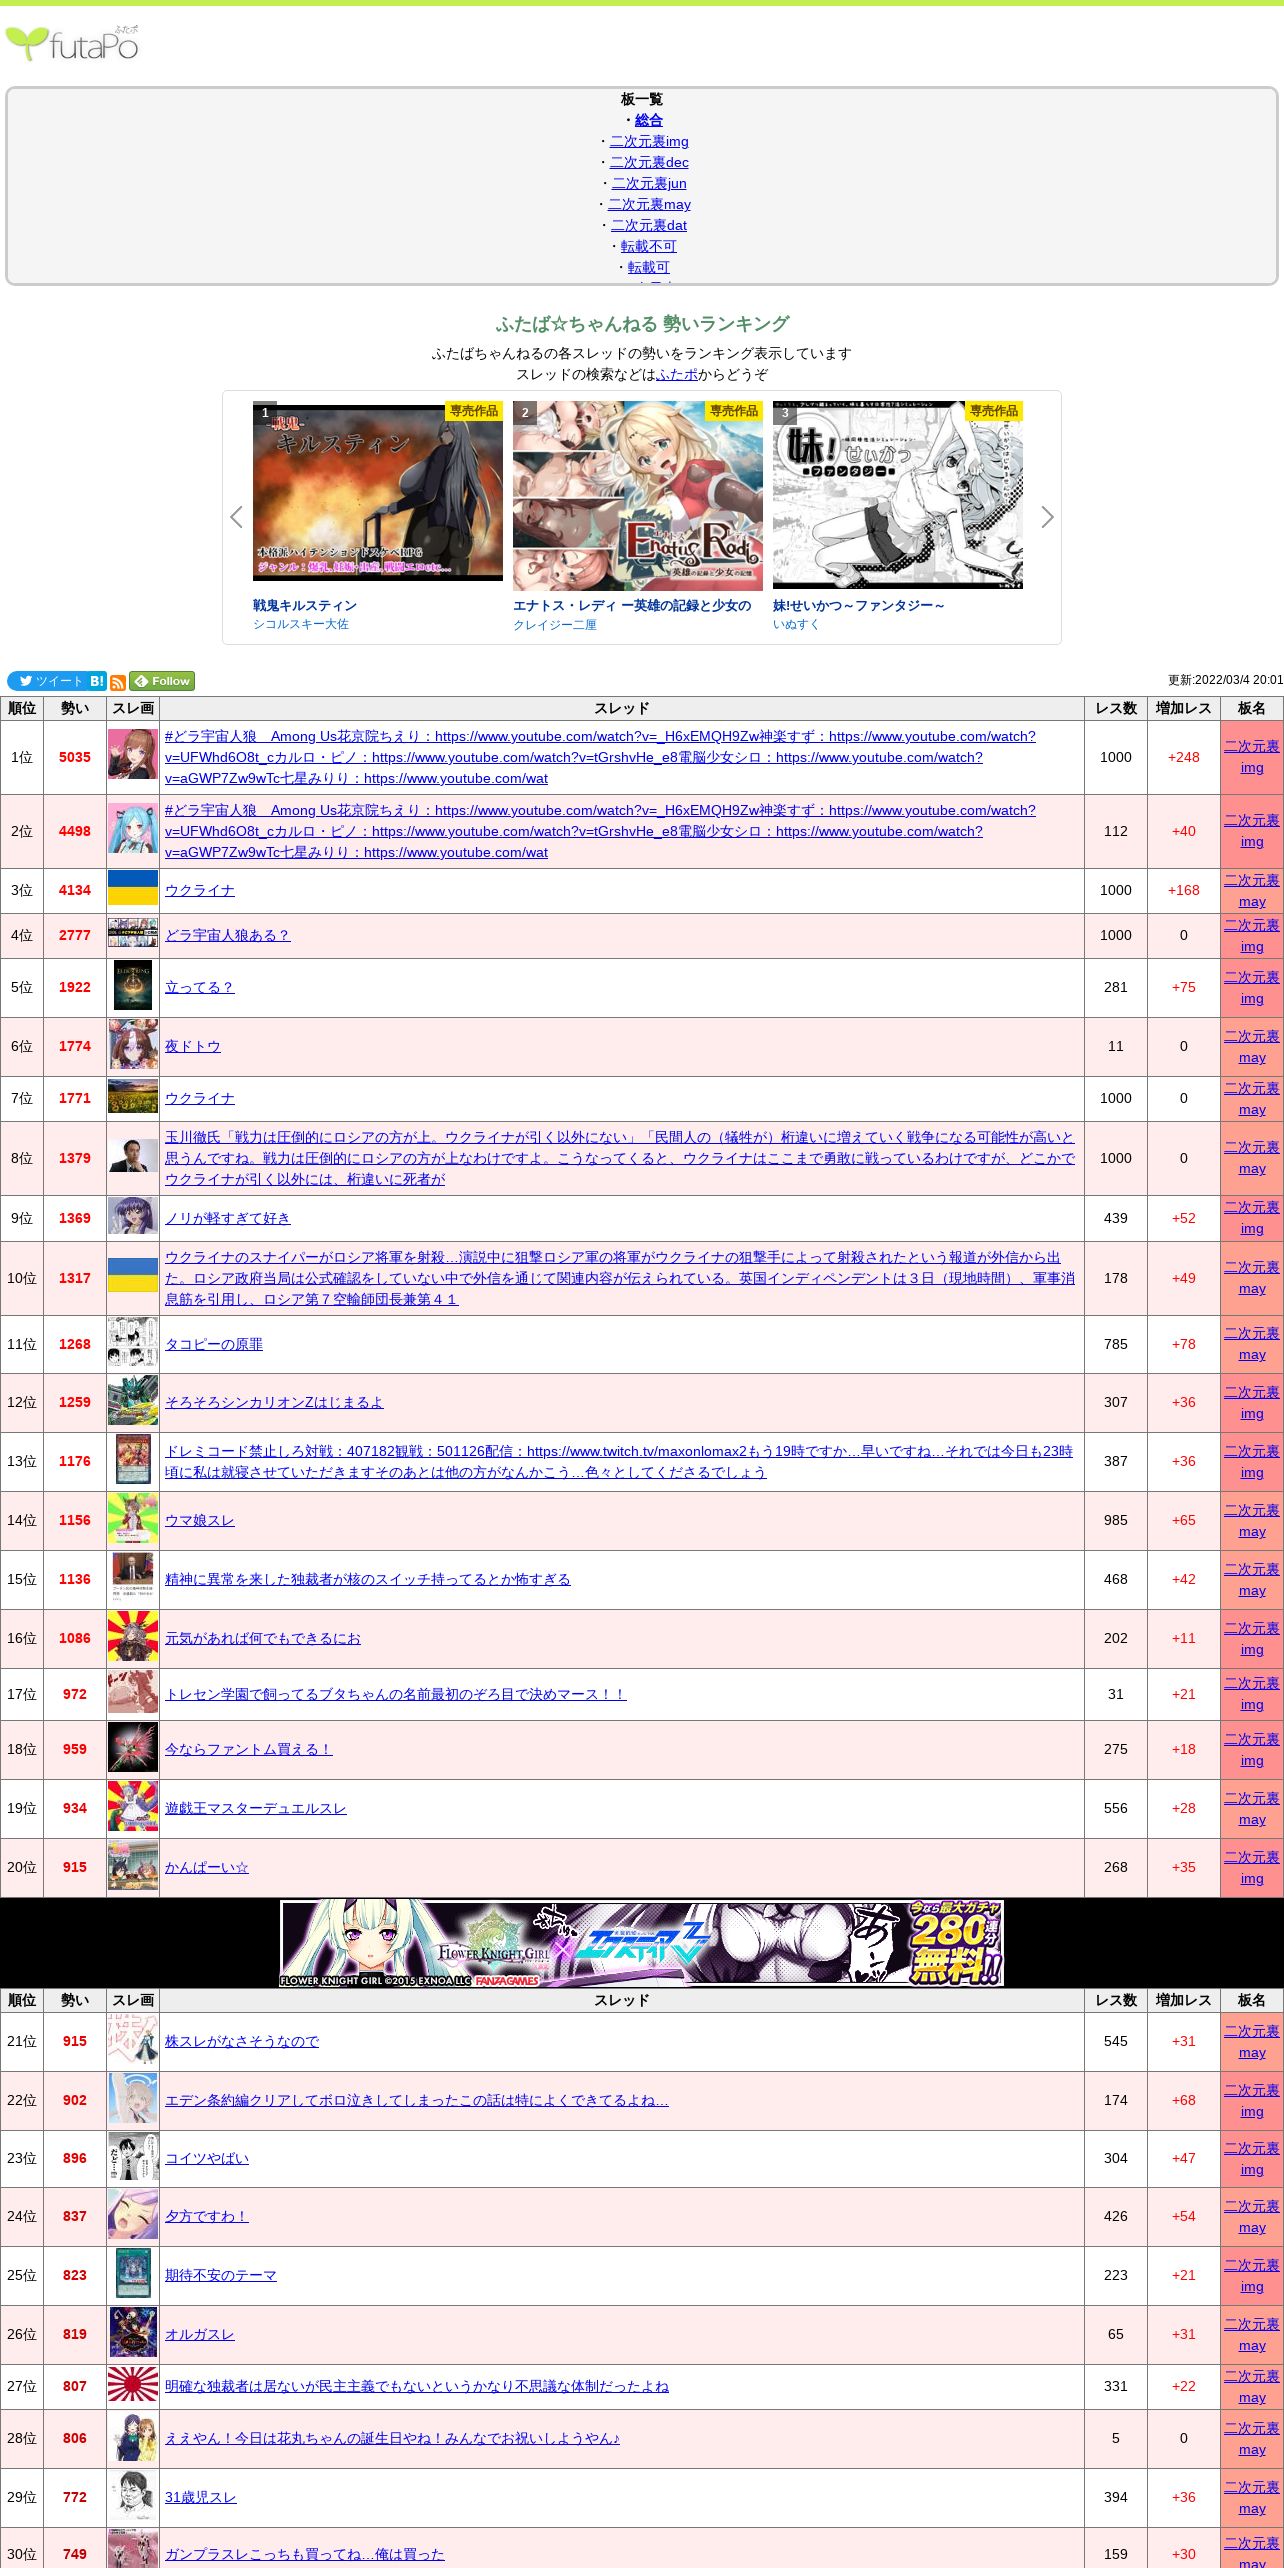Open 転載可 board link
Viewport: 1284px width, 2568px height.
click(x=649, y=267)
